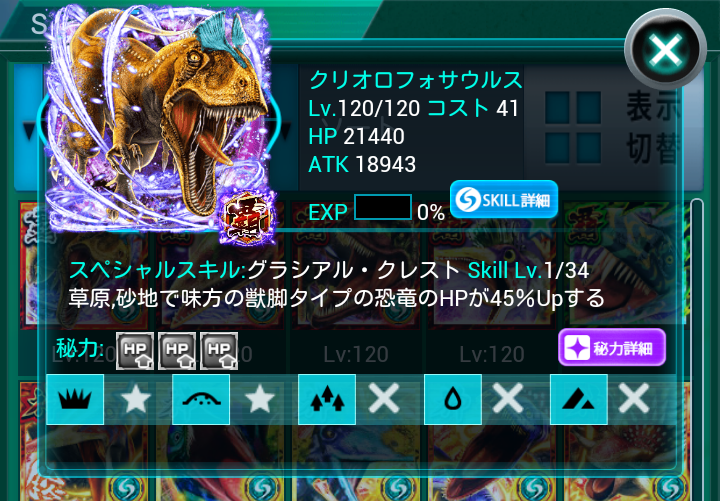Click the X mark next to water drop

(x=508, y=399)
